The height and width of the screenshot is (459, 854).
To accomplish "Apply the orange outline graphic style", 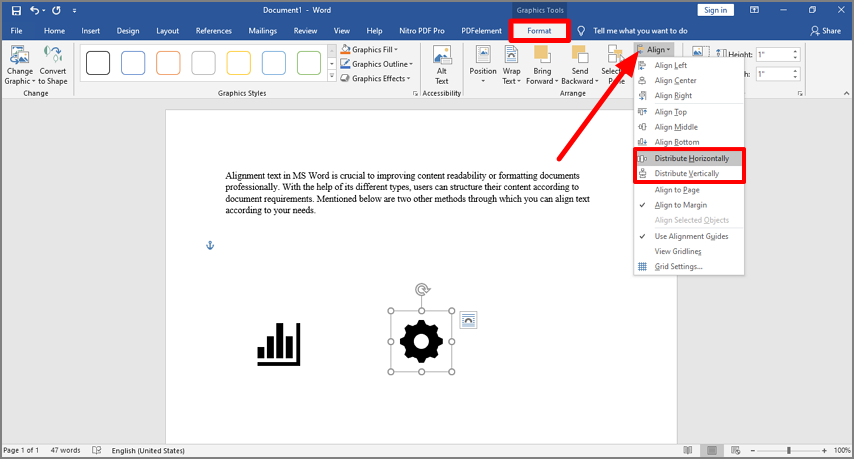I will (168, 63).
